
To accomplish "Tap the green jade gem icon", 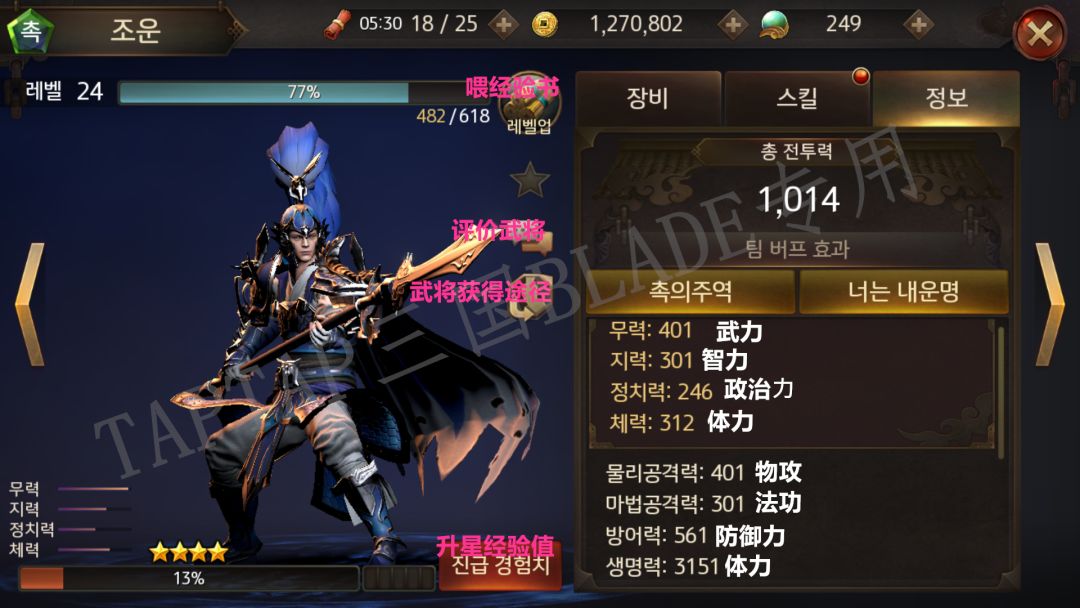I will pyautogui.click(x=773, y=25).
